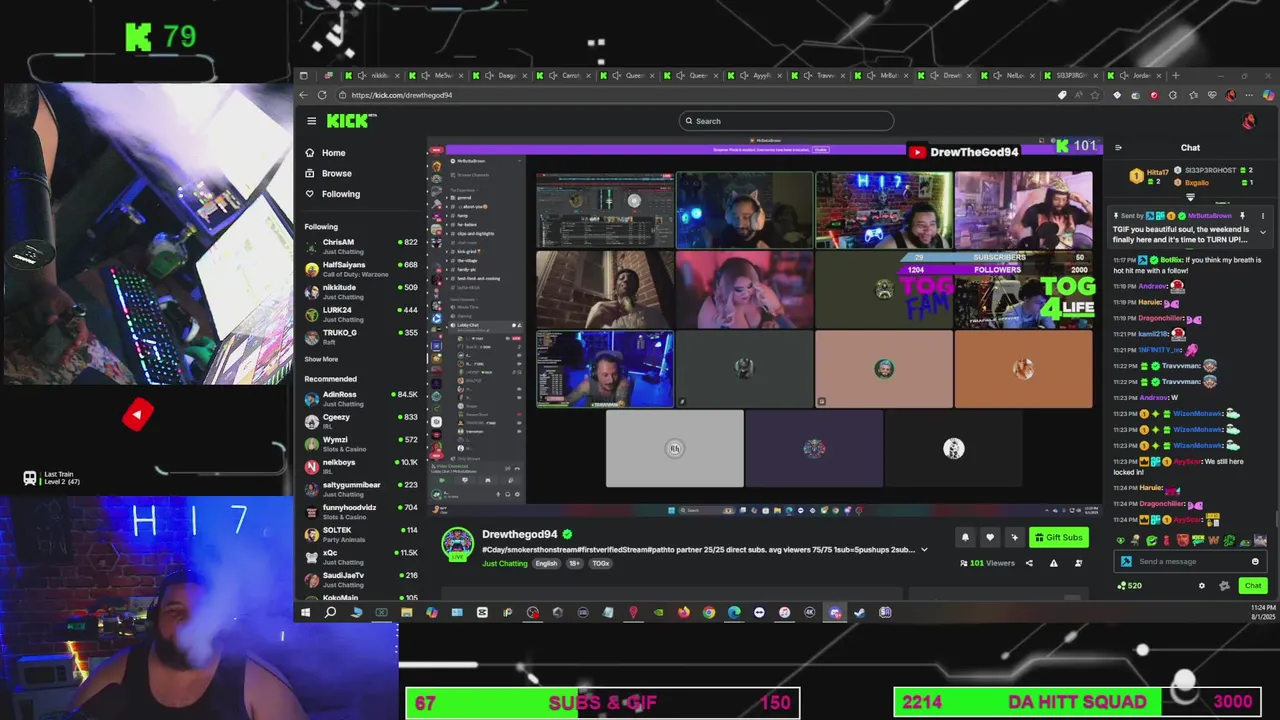Image resolution: width=1280 pixels, height=720 pixels.
Task: Click the 101 Viewers count
Action: click(987, 563)
